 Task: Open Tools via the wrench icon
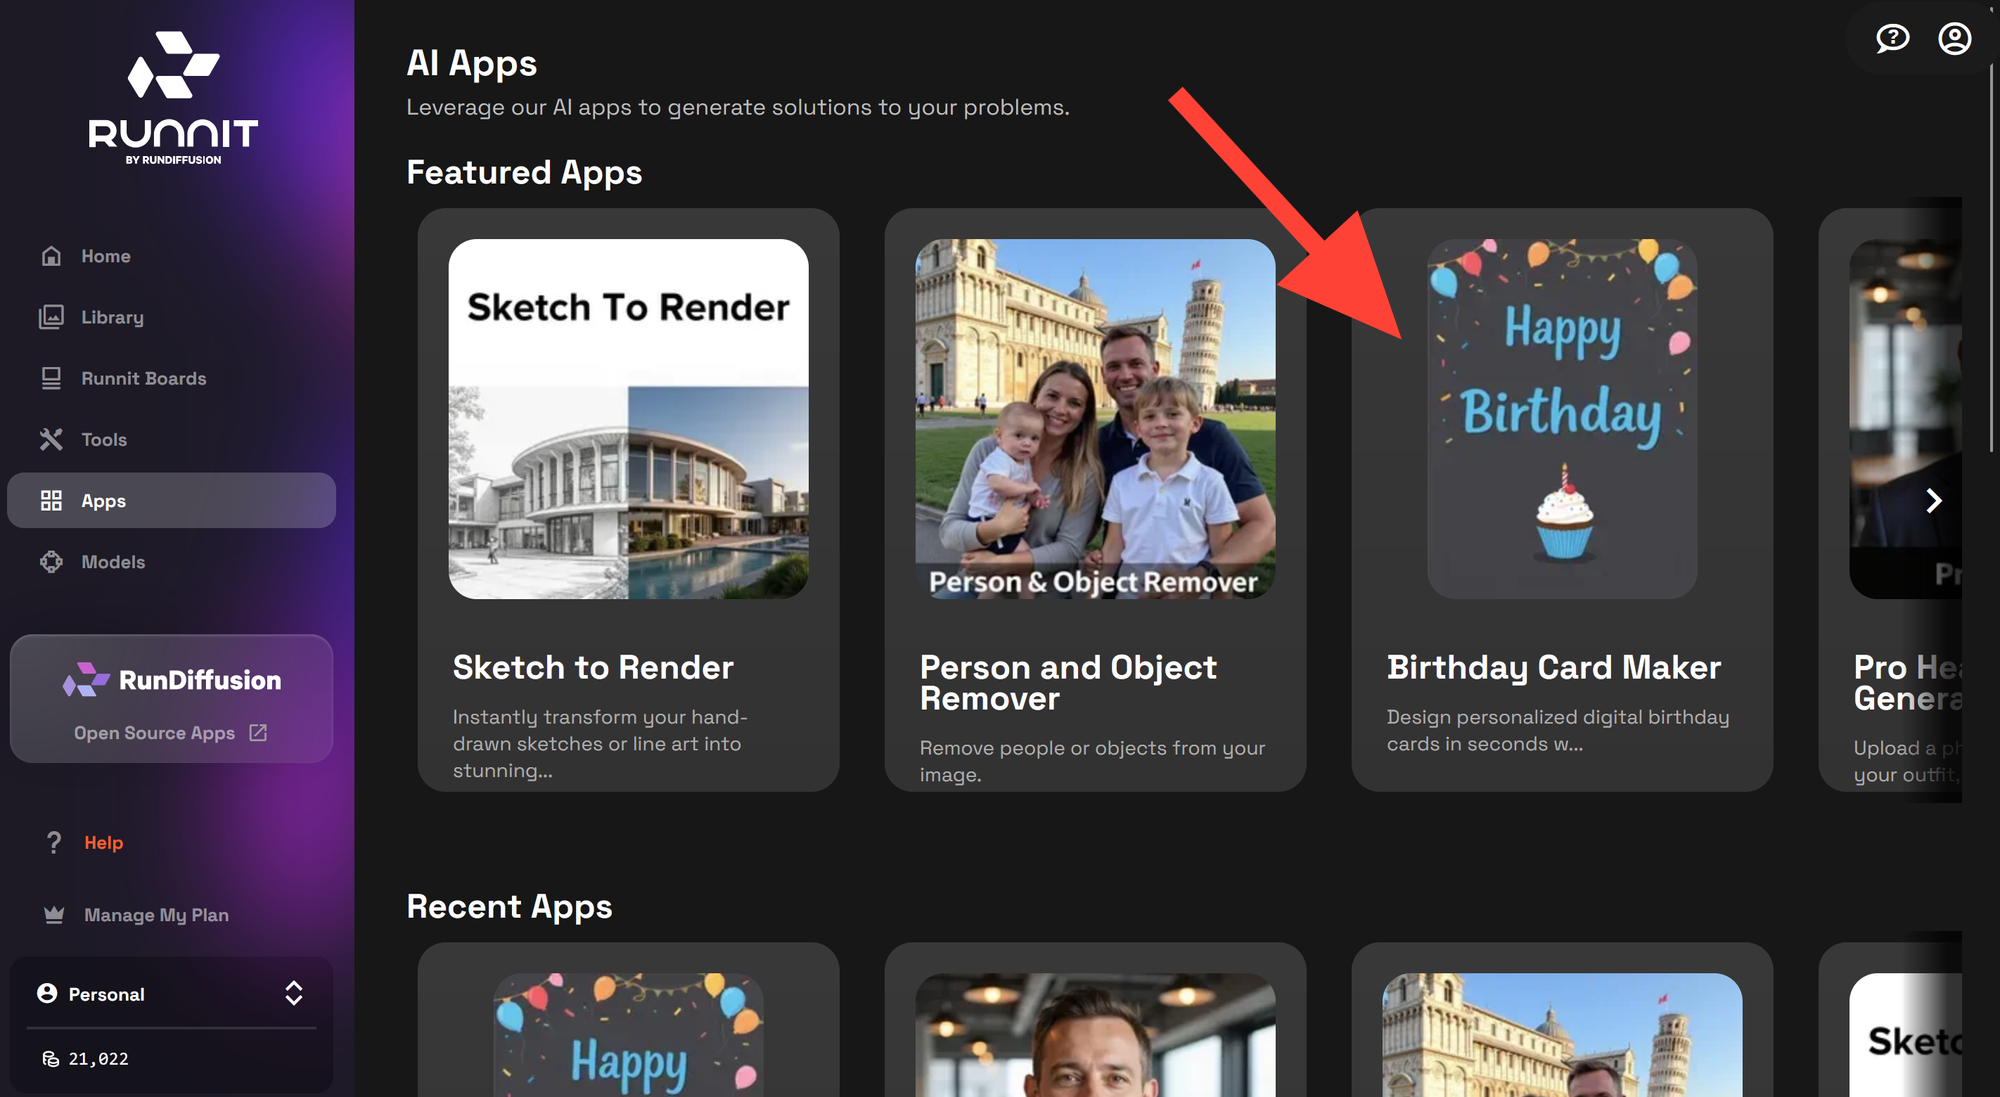pyautogui.click(x=50, y=439)
